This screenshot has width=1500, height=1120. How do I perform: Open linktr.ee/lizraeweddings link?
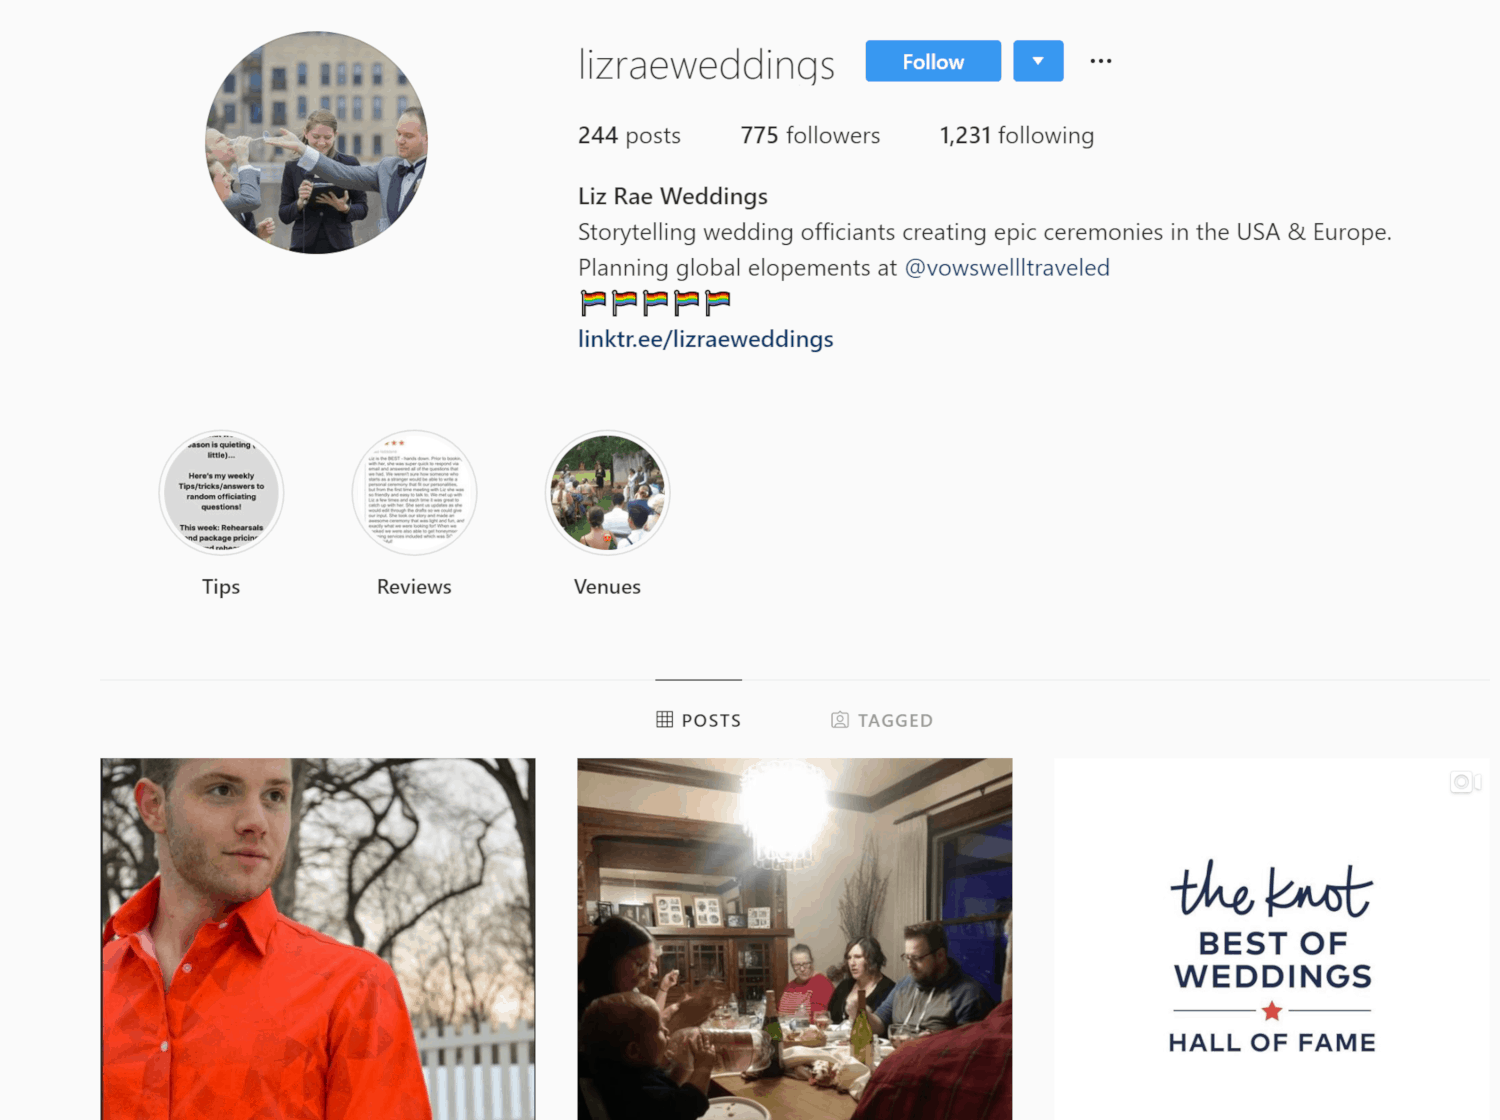[x=706, y=339]
